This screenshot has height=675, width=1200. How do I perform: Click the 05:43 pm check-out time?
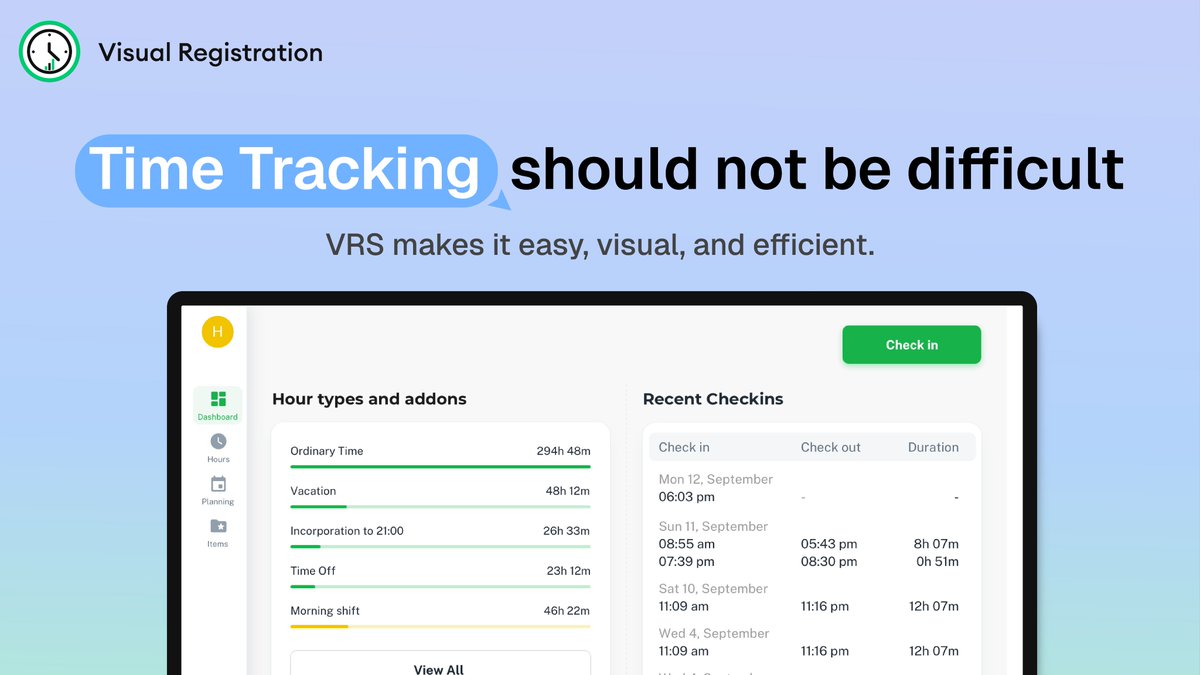(x=829, y=544)
